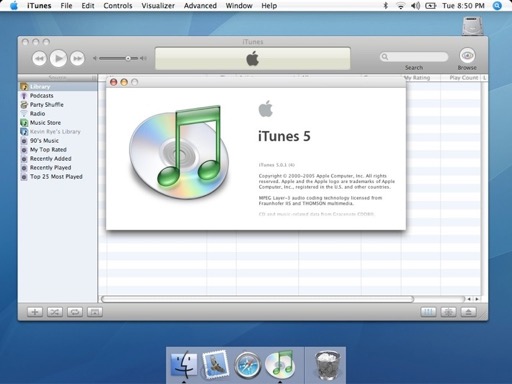Screen dimensions: 512x384
Task: Click the scroll left arrow in song list
Action: pyautogui.click(x=469, y=299)
